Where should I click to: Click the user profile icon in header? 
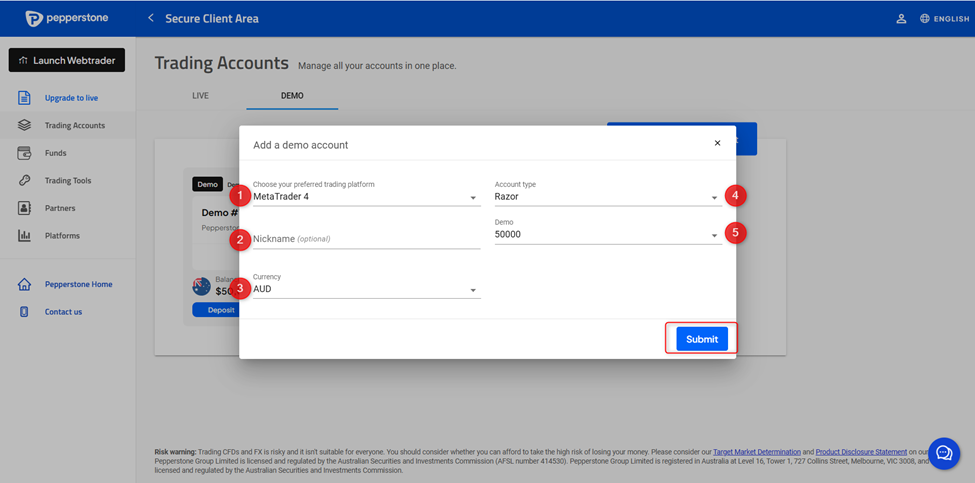click(x=901, y=18)
